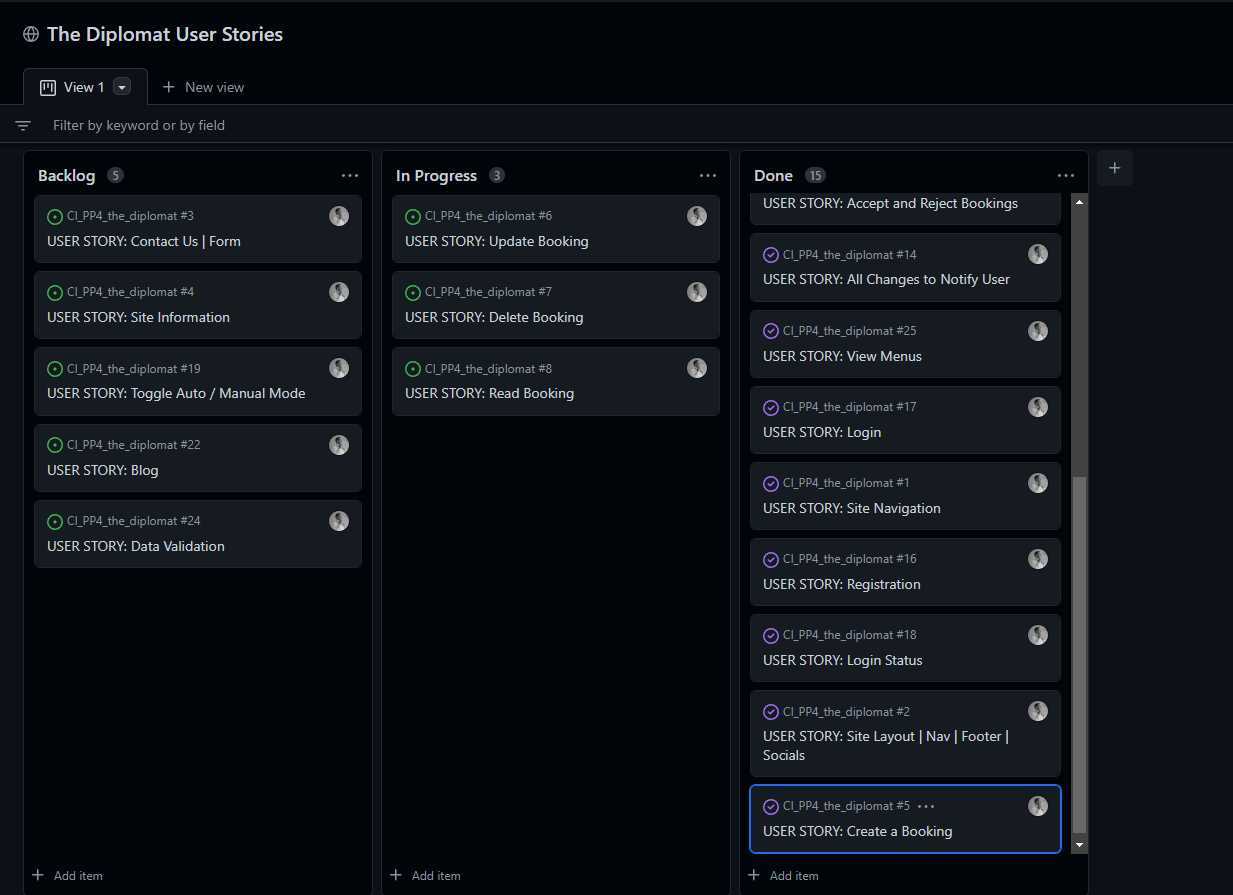Click assignee avatar on Data Validation card
1233x895 pixels.
click(x=339, y=521)
